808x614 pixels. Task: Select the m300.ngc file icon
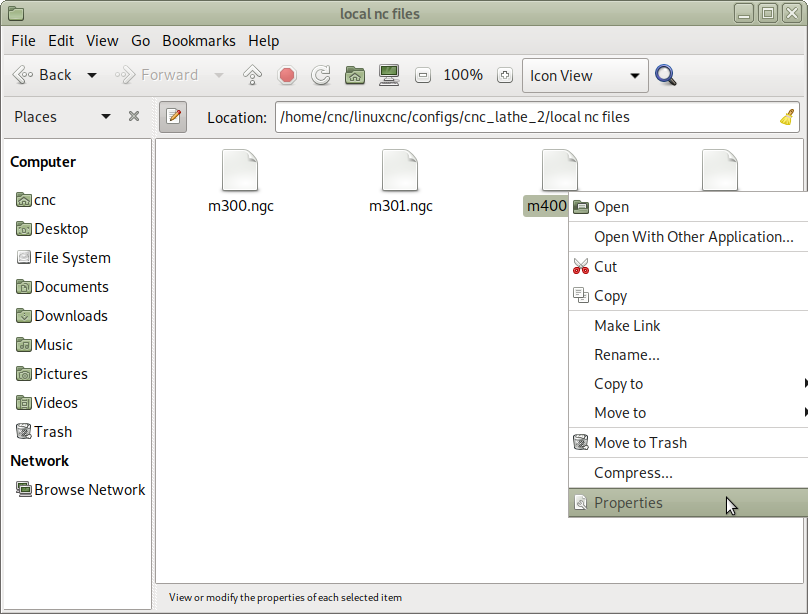pos(240,170)
